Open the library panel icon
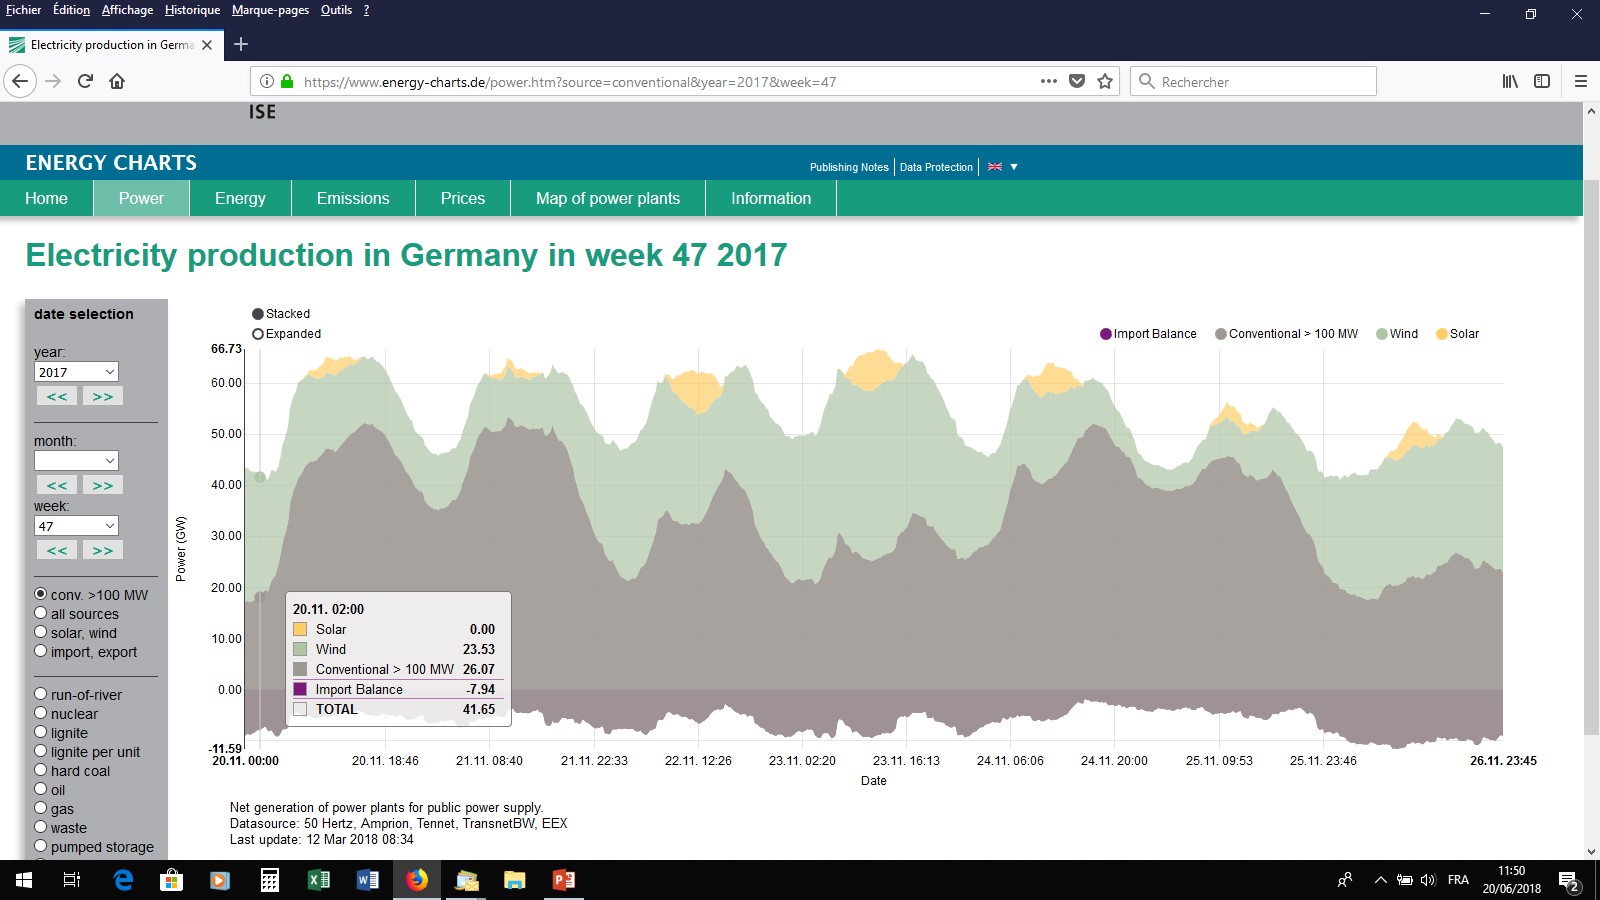 1510,81
